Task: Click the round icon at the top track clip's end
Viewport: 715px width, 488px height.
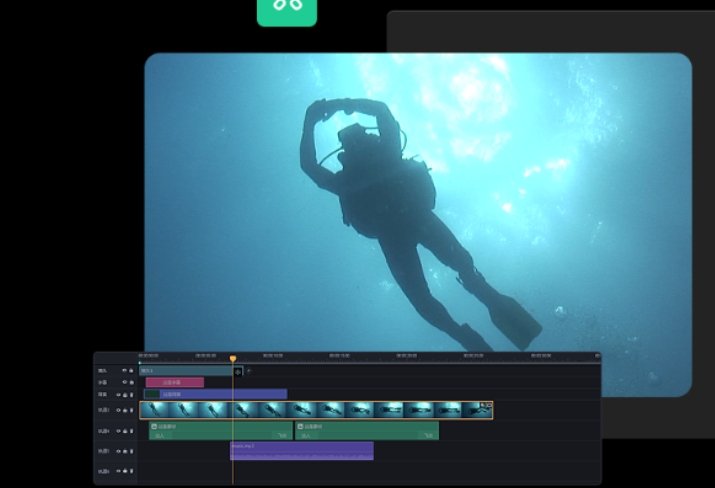Action: 238,371
